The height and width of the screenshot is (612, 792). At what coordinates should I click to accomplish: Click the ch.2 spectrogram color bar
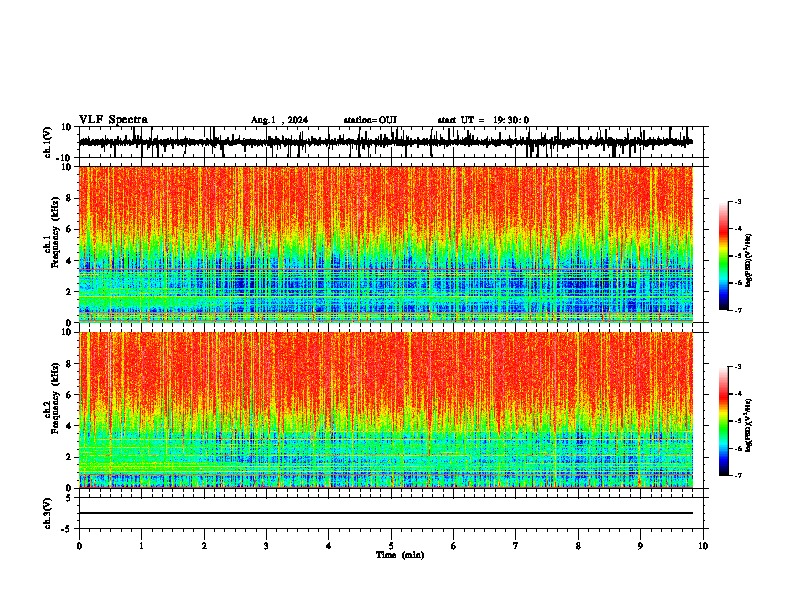point(723,421)
